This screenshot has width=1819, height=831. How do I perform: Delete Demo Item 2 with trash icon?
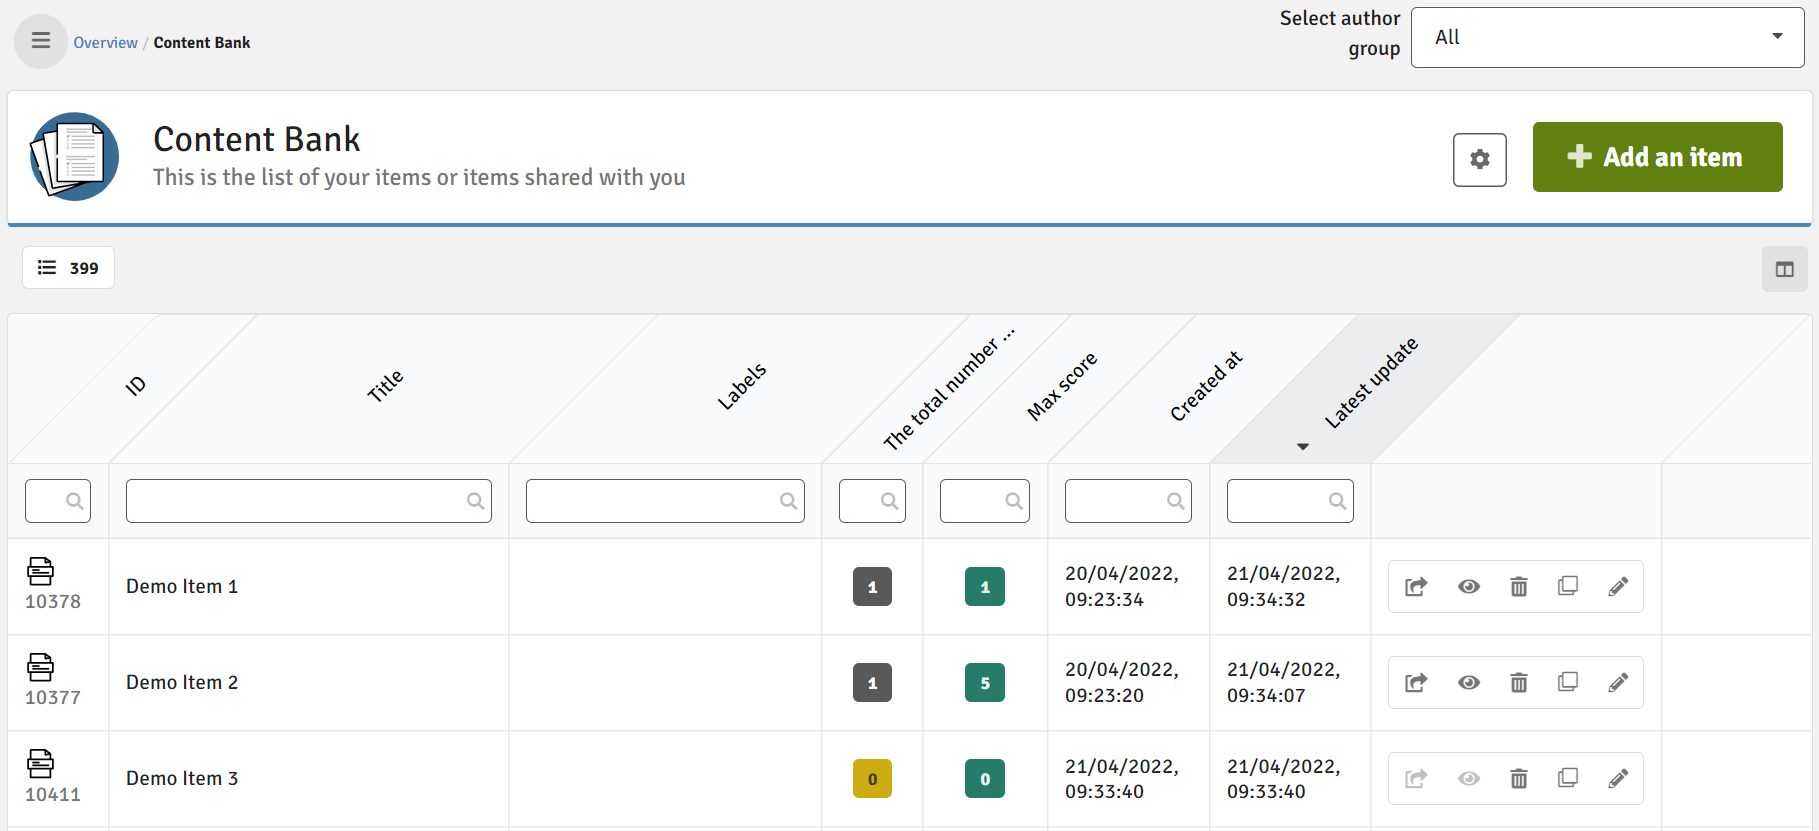click(x=1518, y=683)
